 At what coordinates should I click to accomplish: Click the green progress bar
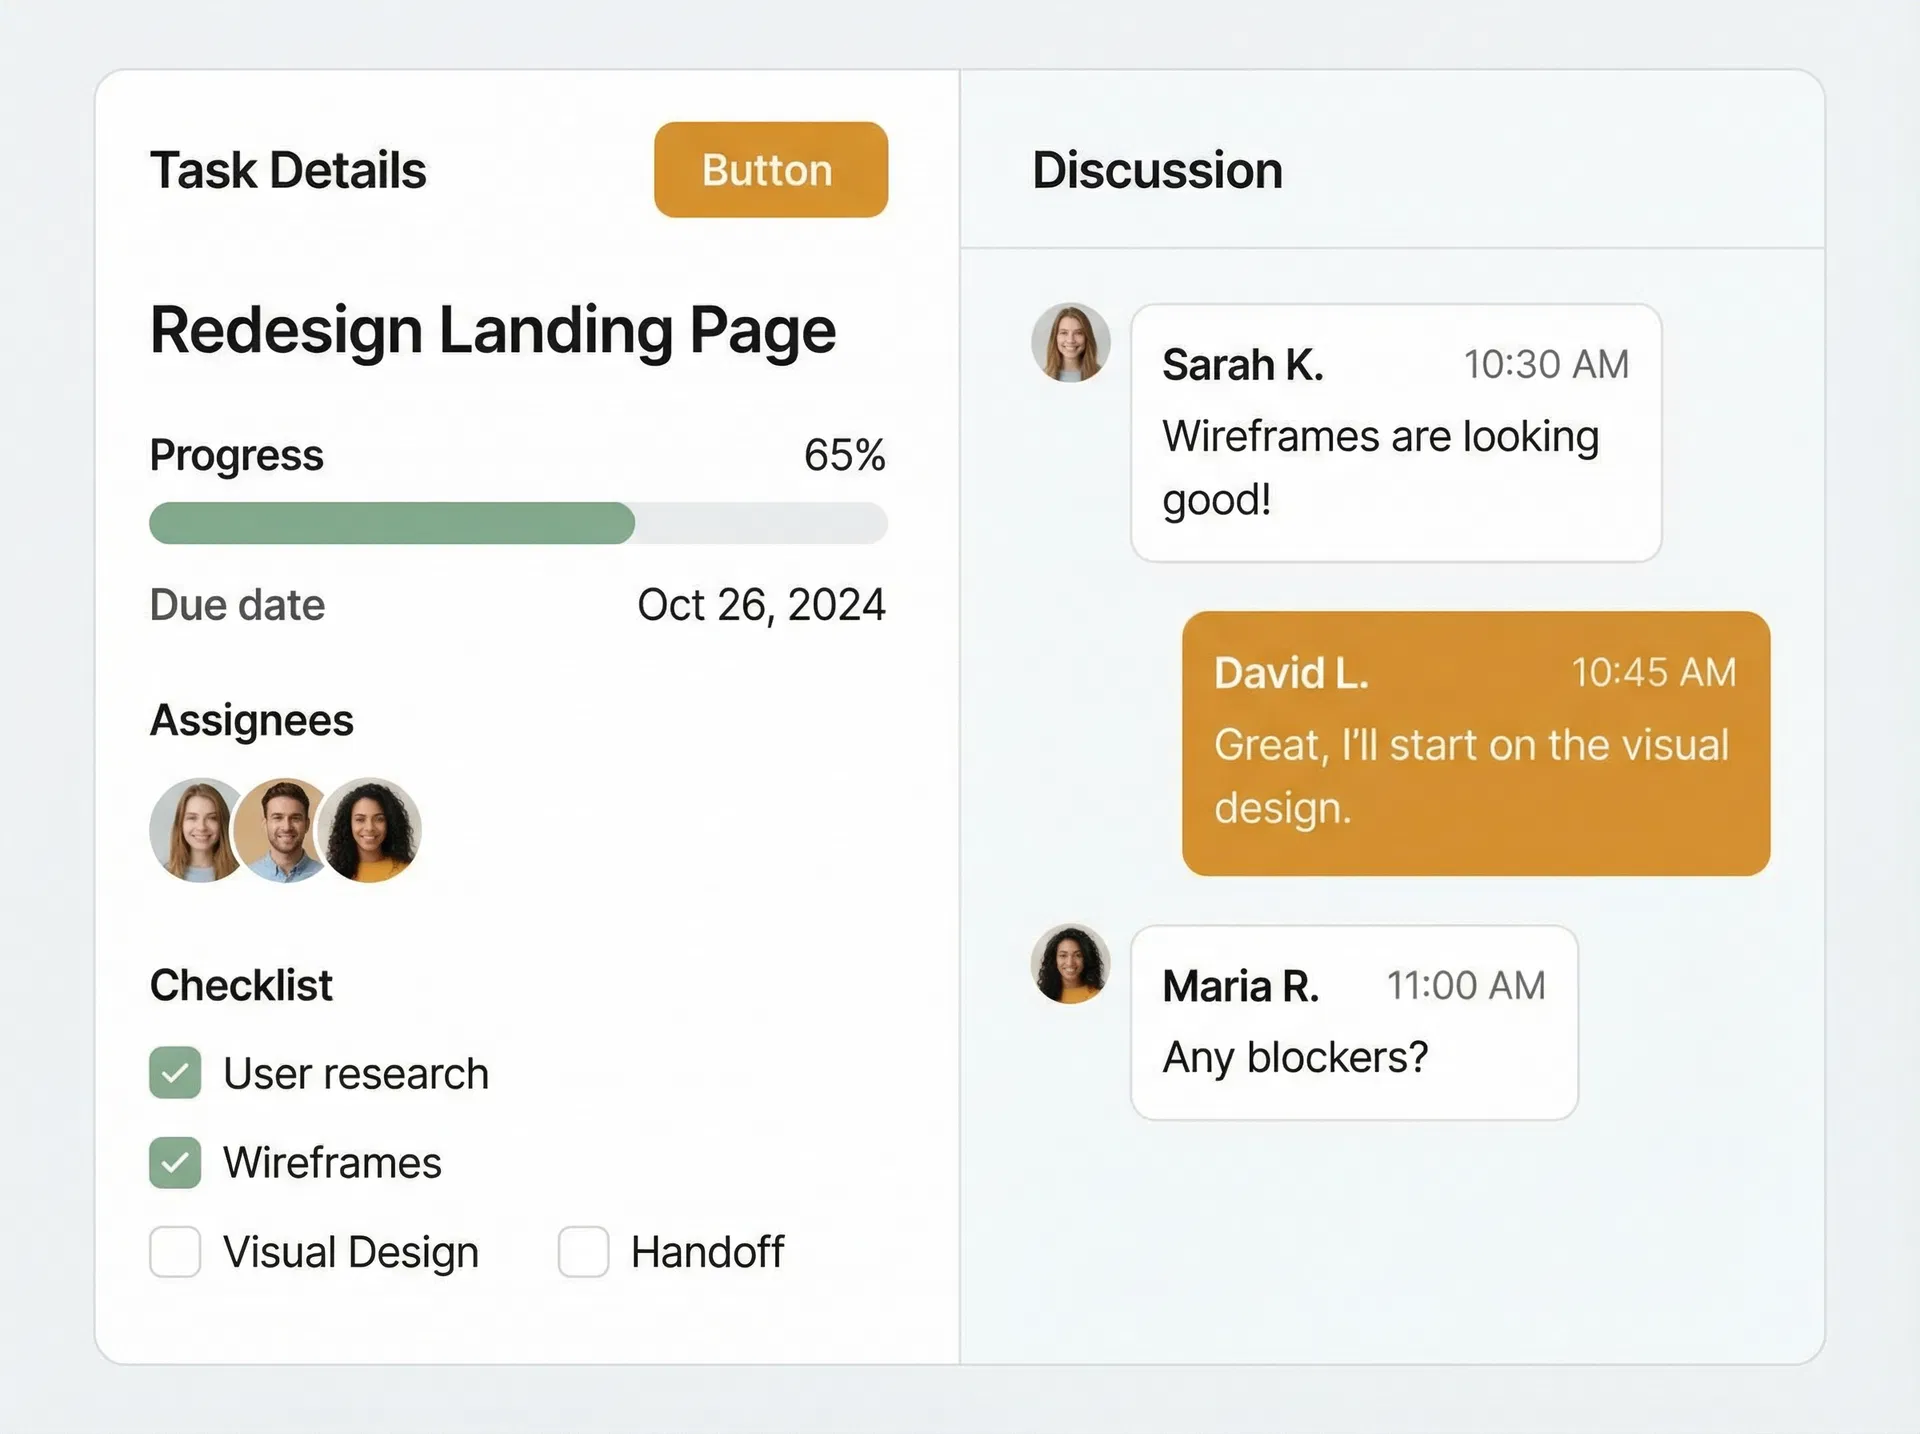(390, 522)
